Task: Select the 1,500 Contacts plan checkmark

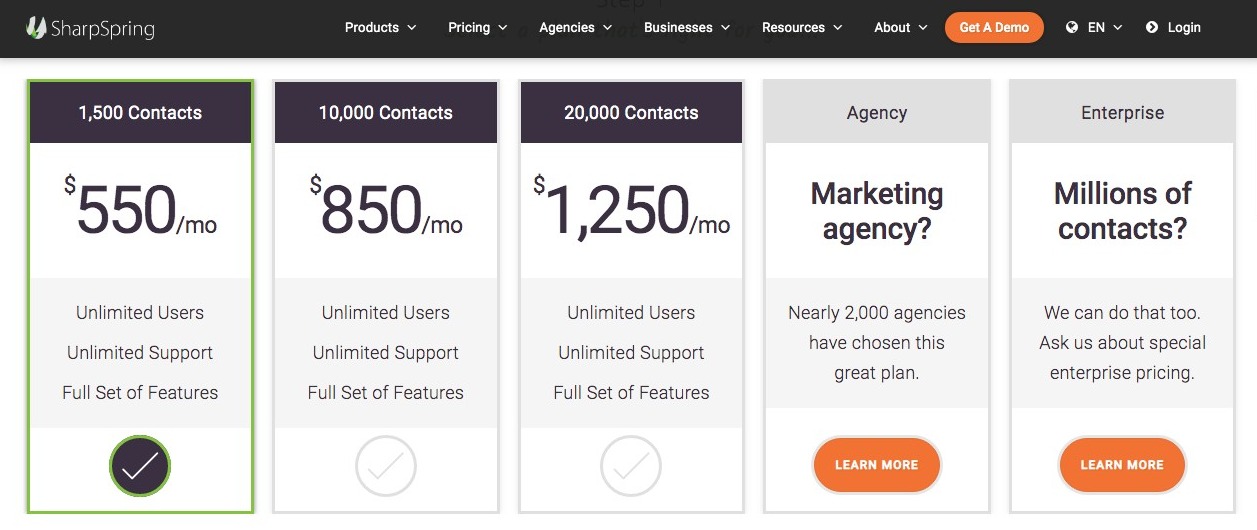Action: click(140, 466)
